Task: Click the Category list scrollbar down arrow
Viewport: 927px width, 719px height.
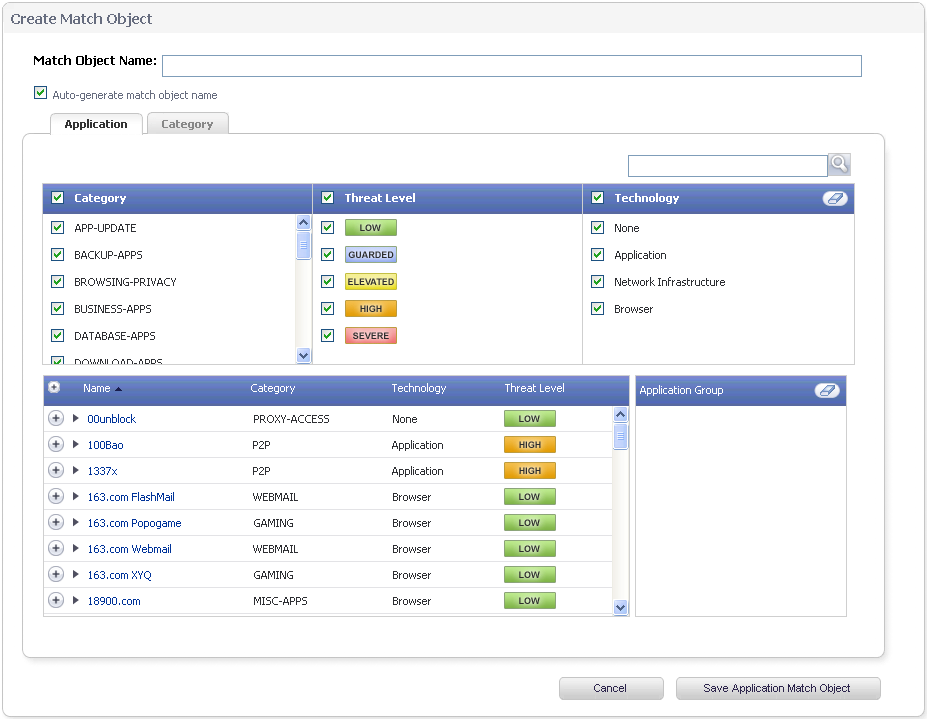Action: click(x=304, y=355)
